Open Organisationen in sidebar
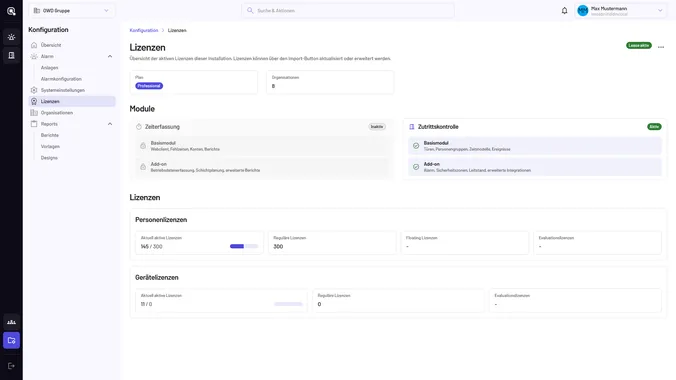This screenshot has height=380, width=676. 72,113
